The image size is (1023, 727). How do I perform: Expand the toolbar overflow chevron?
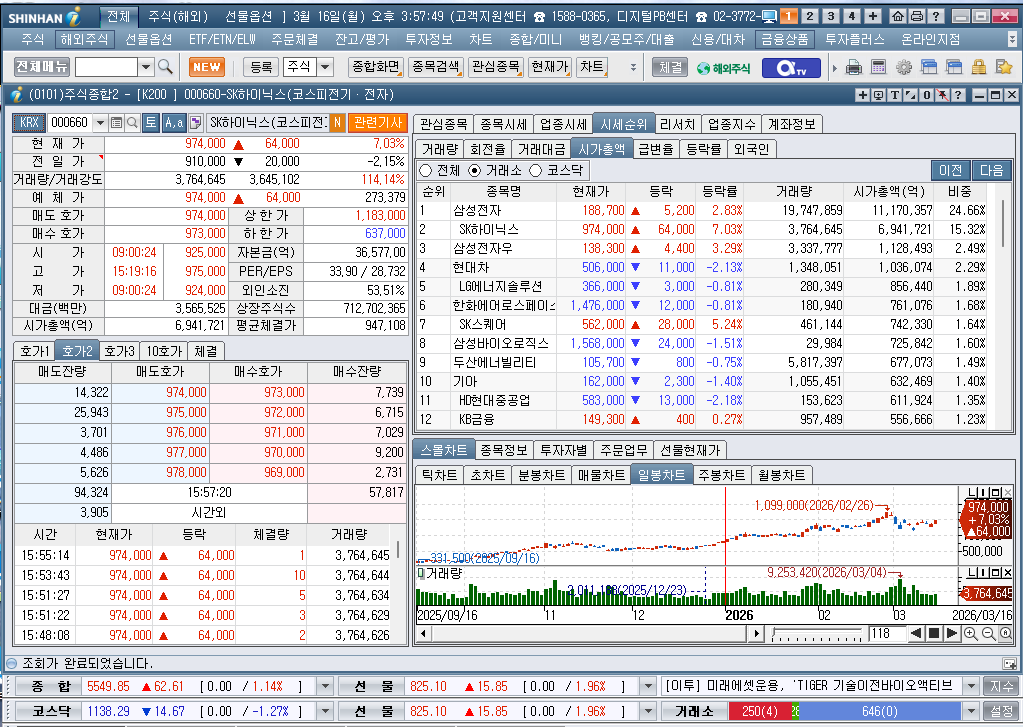[x=633, y=67]
